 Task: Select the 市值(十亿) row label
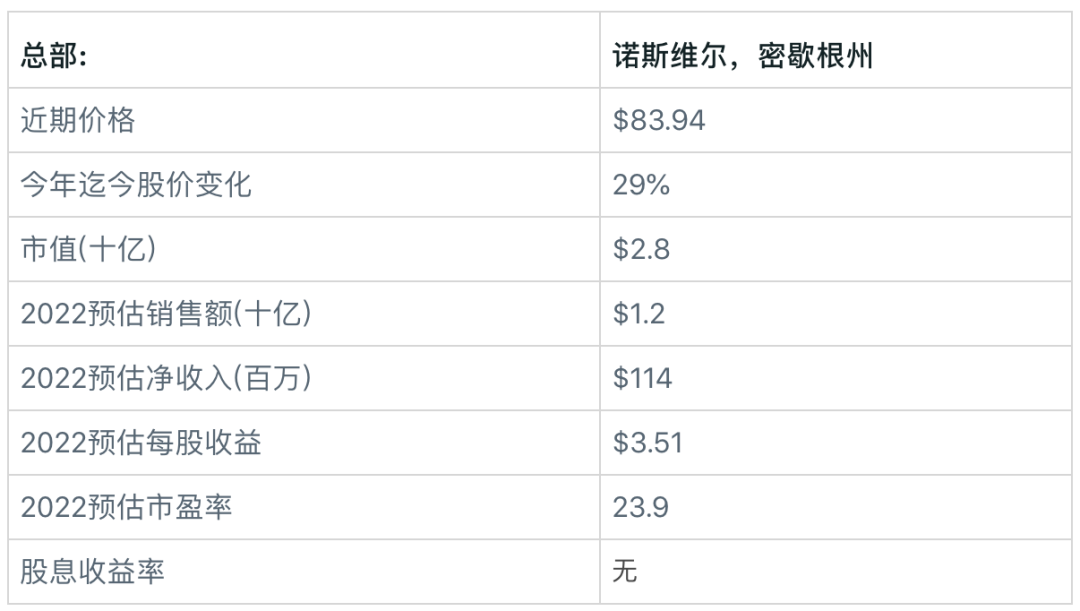pos(89,249)
